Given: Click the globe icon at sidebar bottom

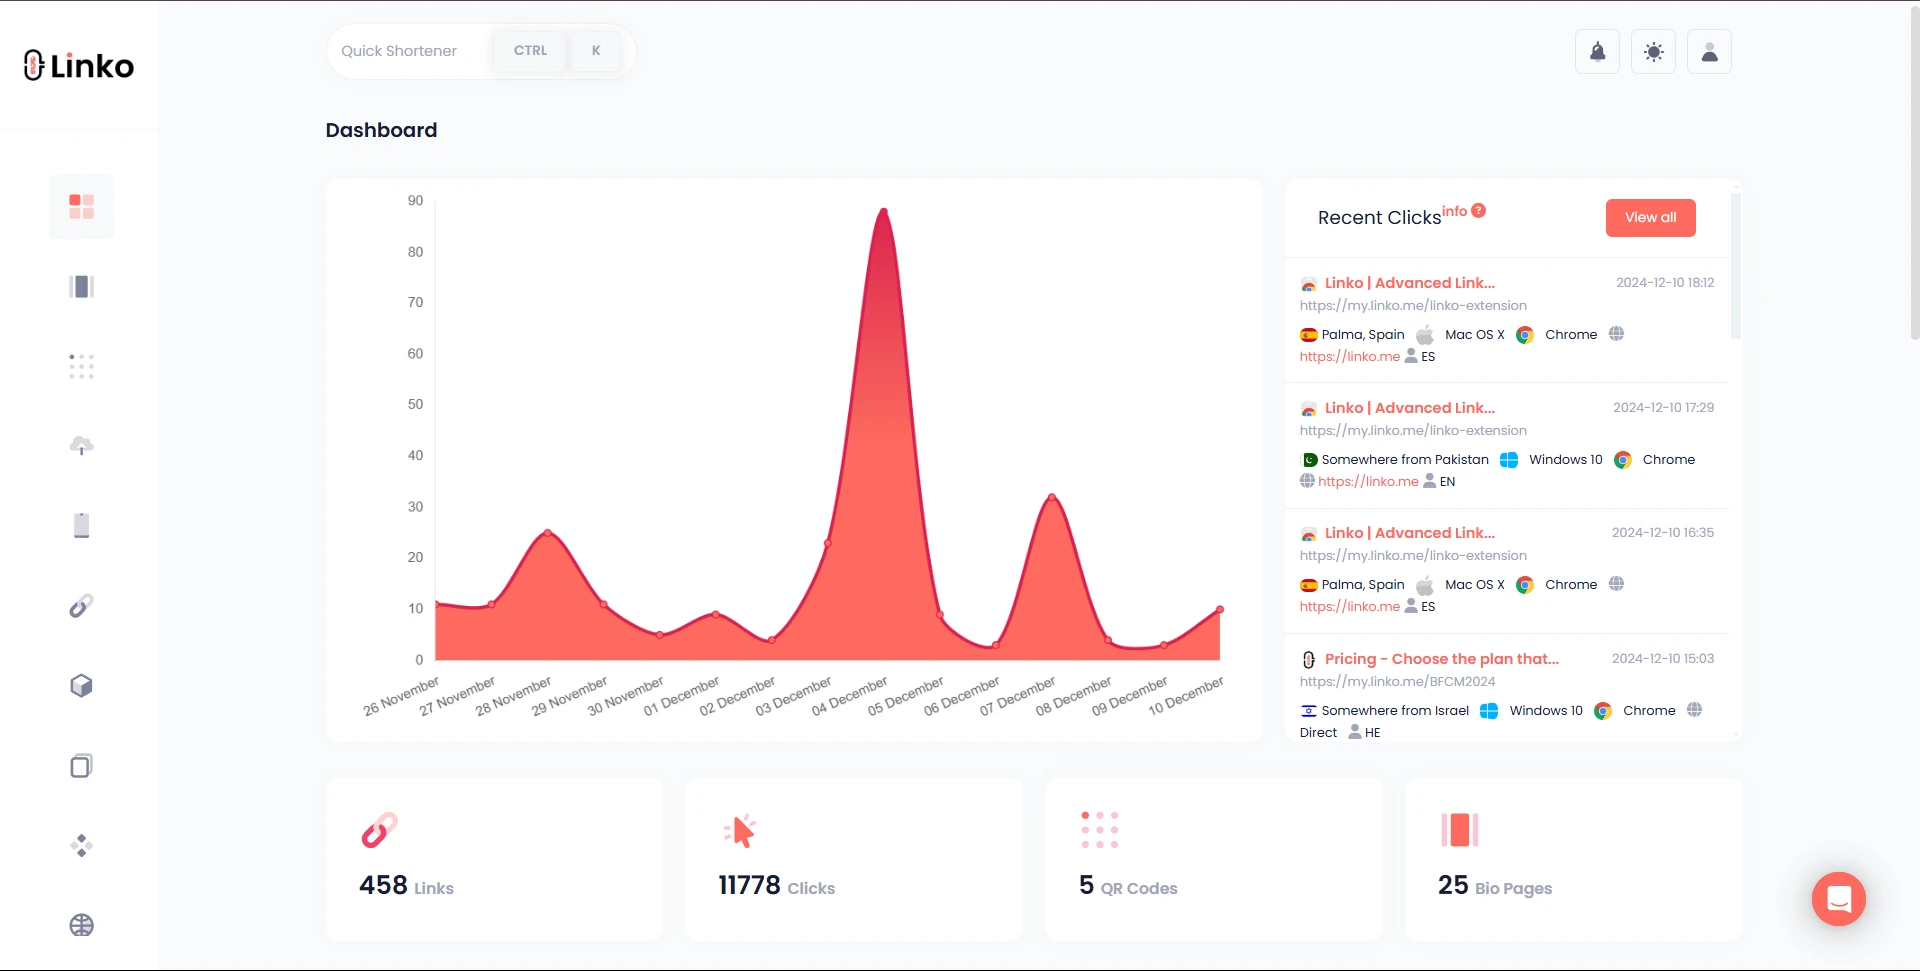Looking at the screenshot, I should pyautogui.click(x=82, y=925).
